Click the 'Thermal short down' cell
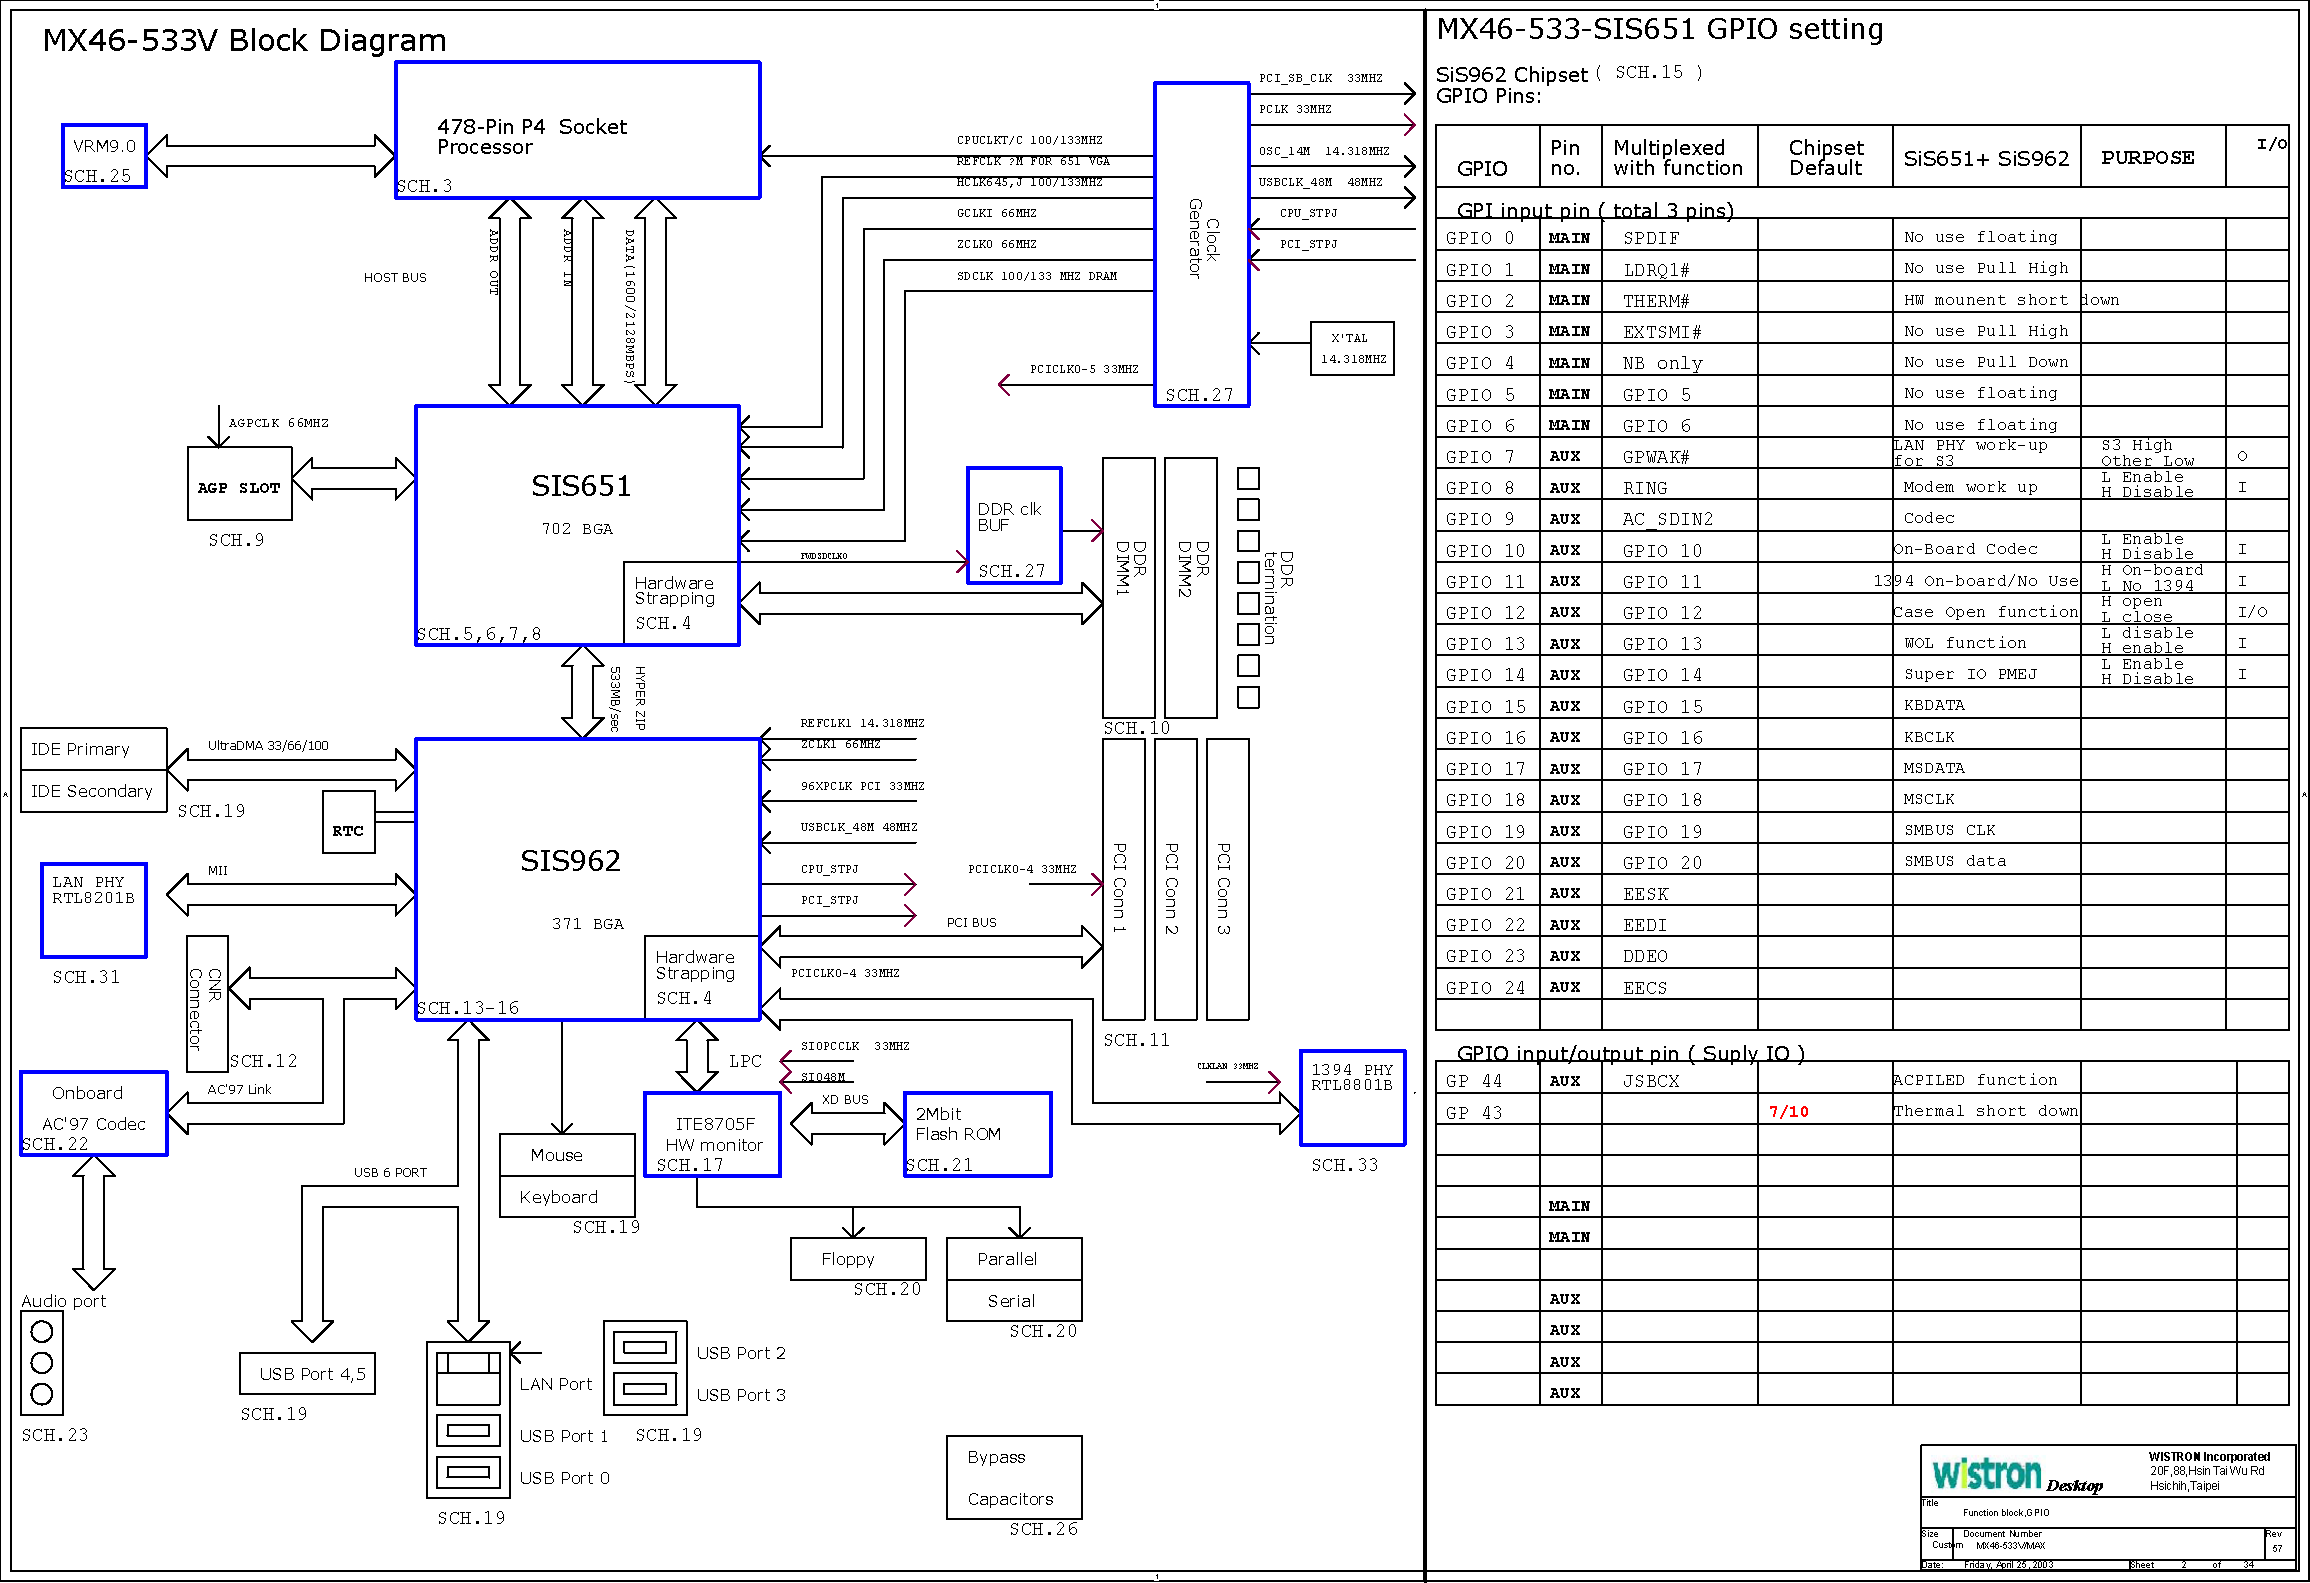The height and width of the screenshot is (1583, 2310). click(1985, 1111)
